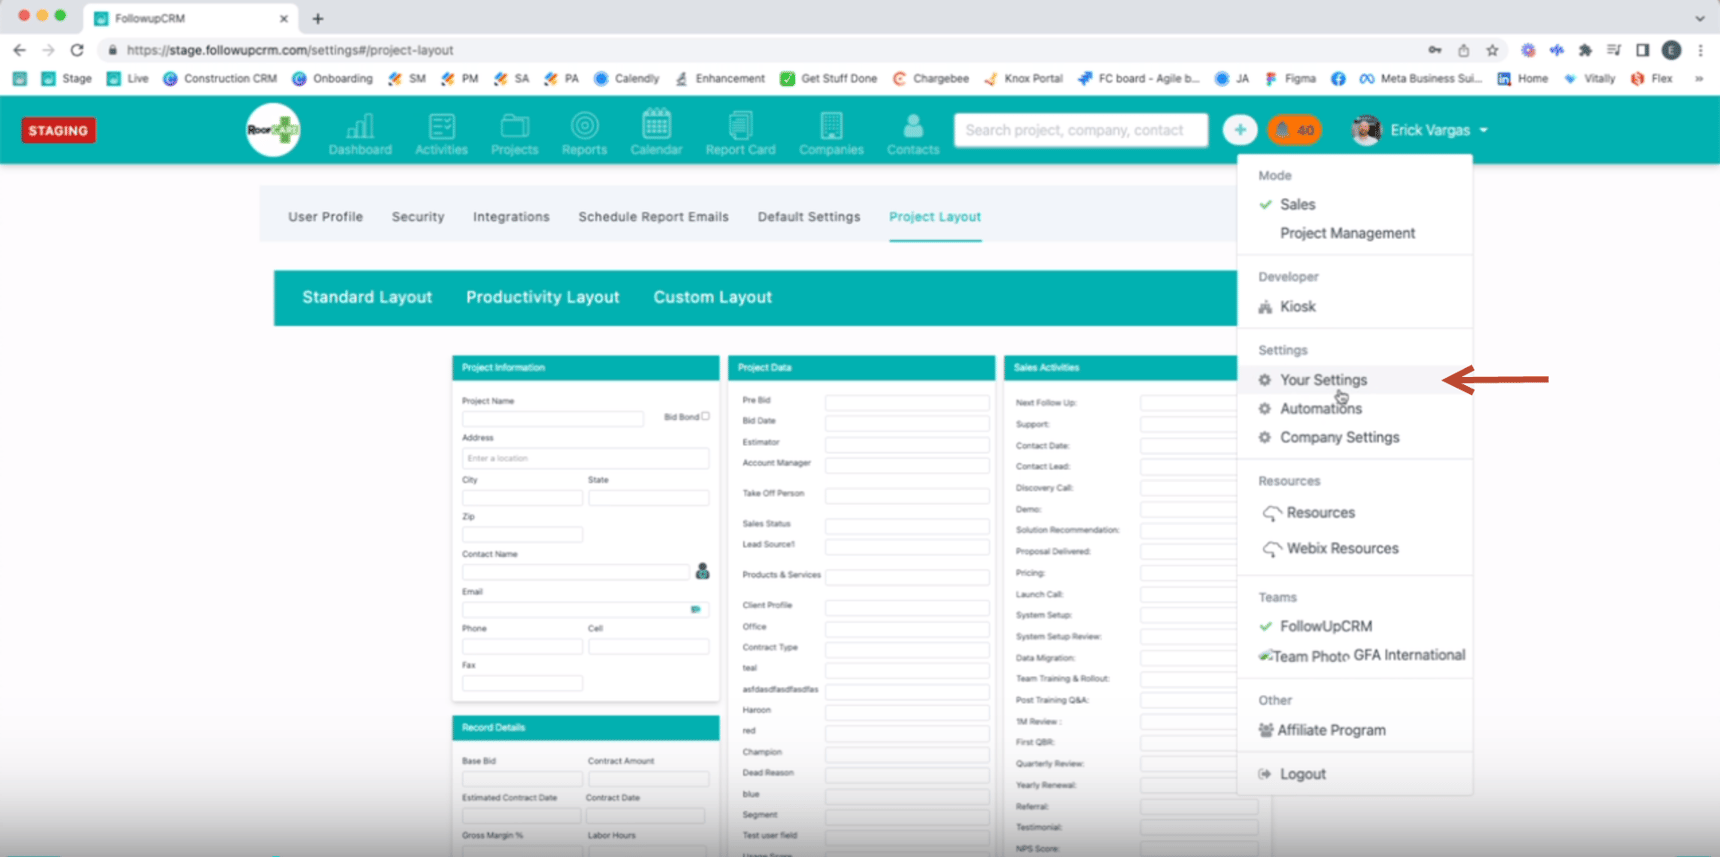Open the Construction CRM bookmark
Viewport: 1720px width, 857px height.
(x=220, y=78)
